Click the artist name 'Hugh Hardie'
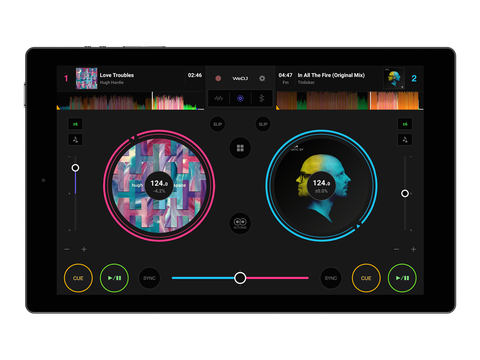The height and width of the screenshot is (360, 480). 112,82
